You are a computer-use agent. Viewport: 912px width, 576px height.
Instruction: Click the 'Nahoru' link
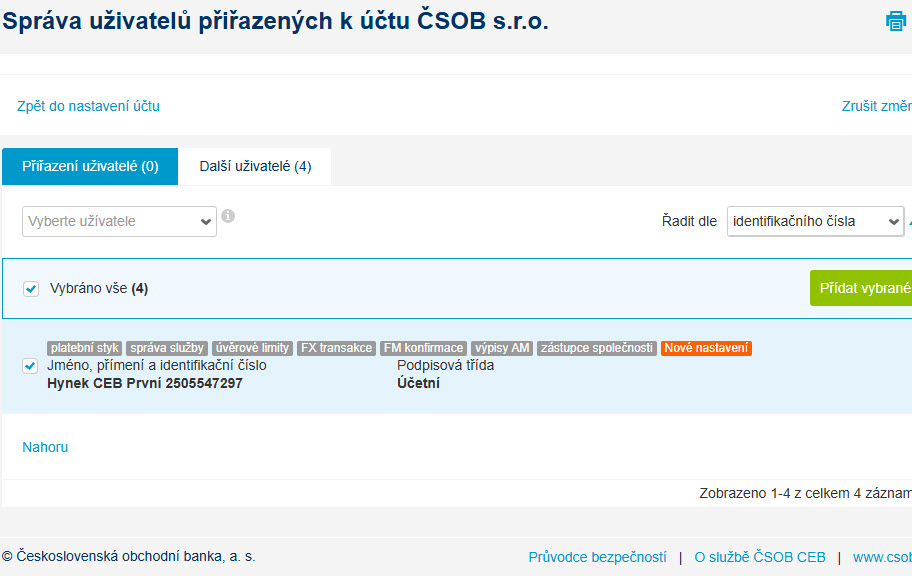pyautogui.click(x=45, y=447)
